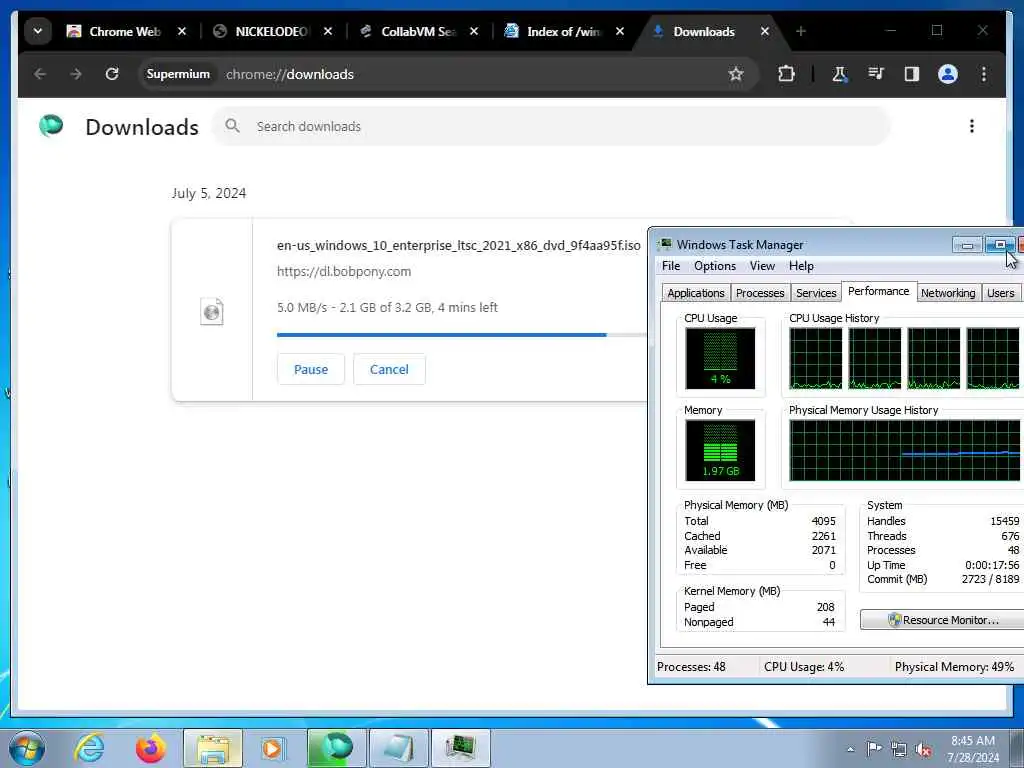Close the CollabVM tab
The height and width of the screenshot is (768, 1024).
click(474, 31)
